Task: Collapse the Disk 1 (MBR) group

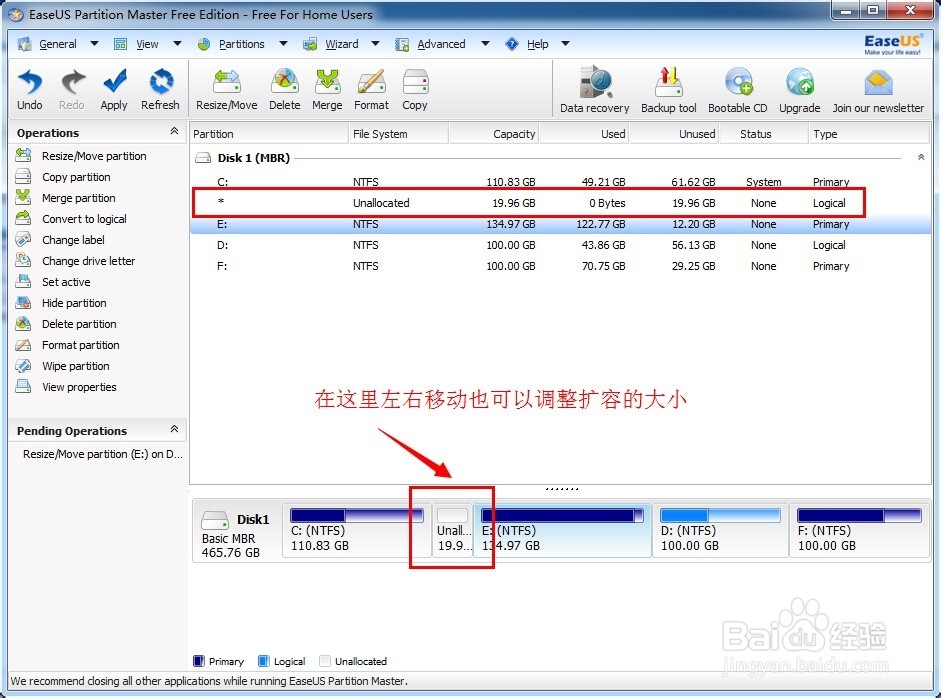Action: 921,157
